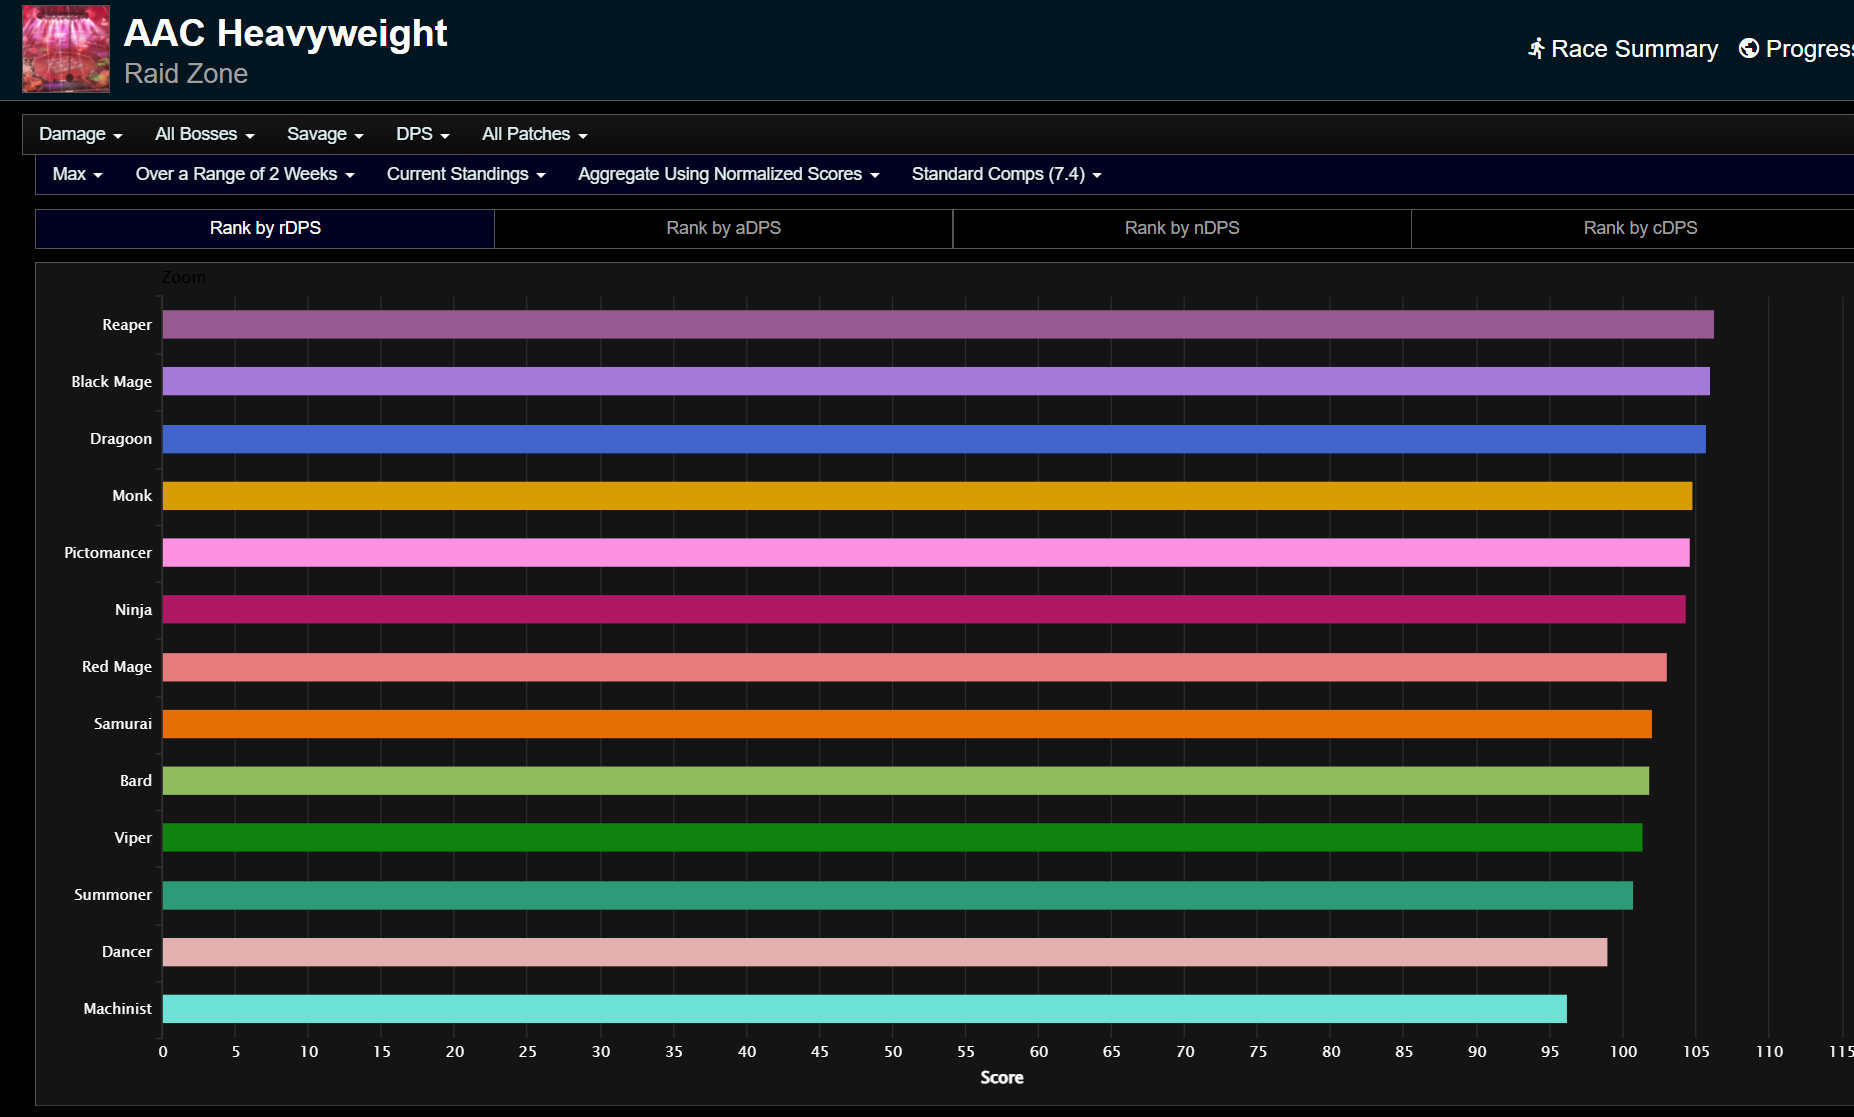The height and width of the screenshot is (1117, 1854).
Task: Open the Damage dropdown
Action: click(x=81, y=134)
